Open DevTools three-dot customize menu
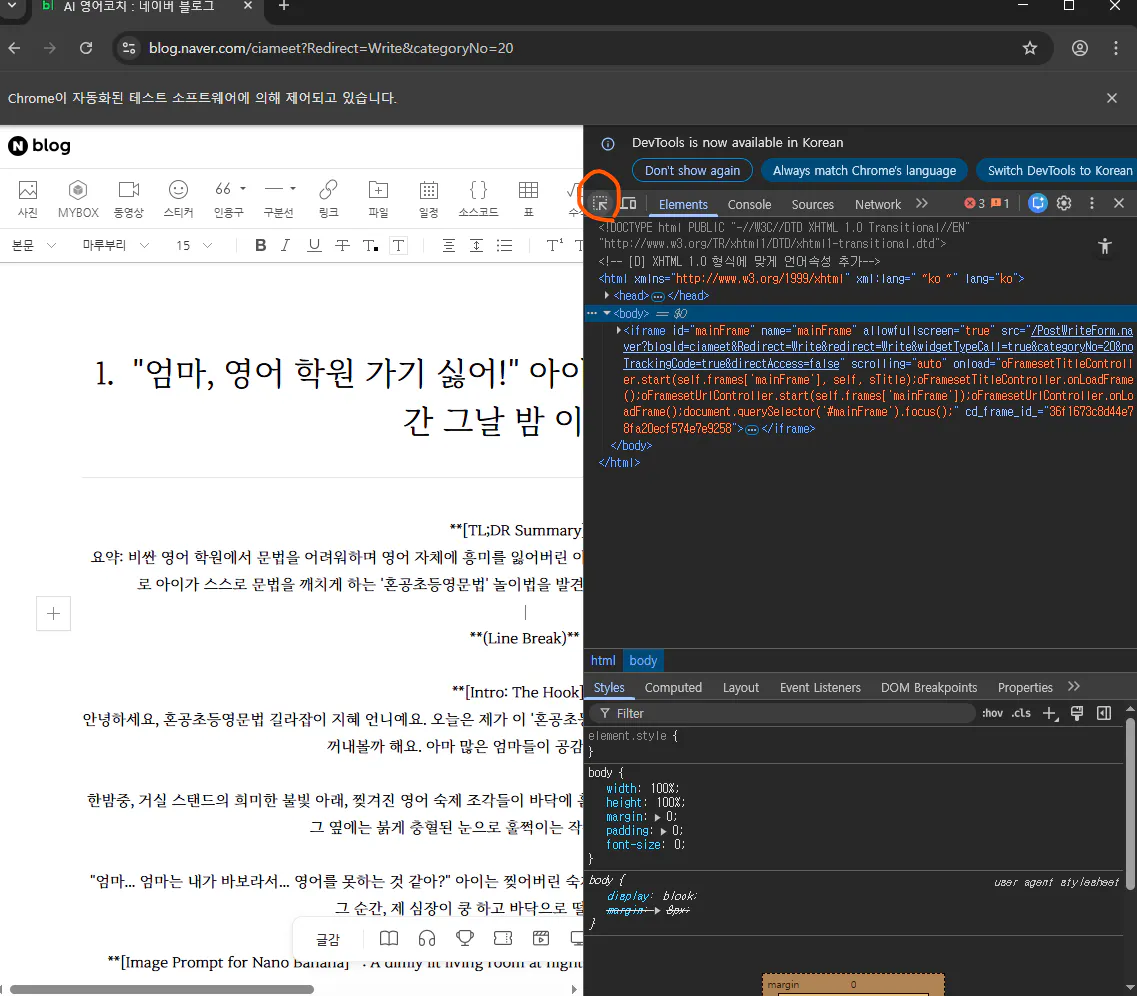 pos(1092,204)
